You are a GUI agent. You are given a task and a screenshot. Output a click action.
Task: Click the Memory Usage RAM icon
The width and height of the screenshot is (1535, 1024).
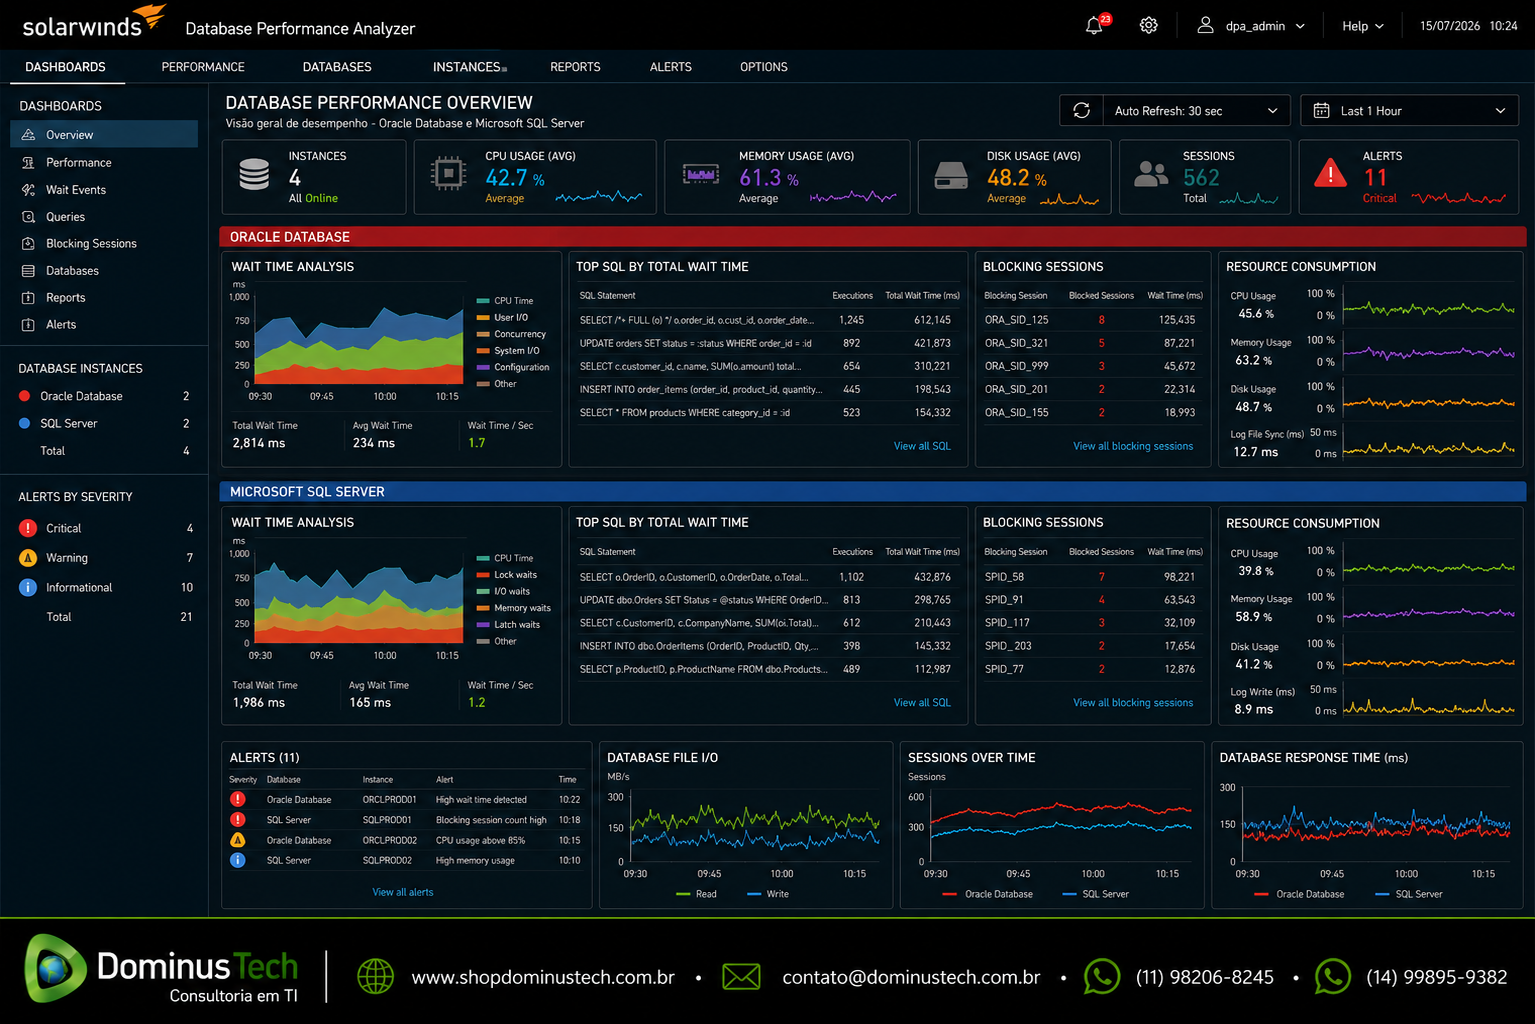click(x=701, y=175)
